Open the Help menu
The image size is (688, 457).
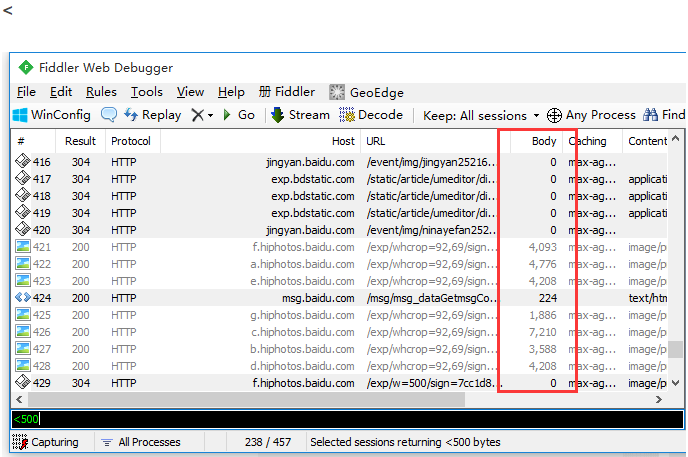[231, 92]
